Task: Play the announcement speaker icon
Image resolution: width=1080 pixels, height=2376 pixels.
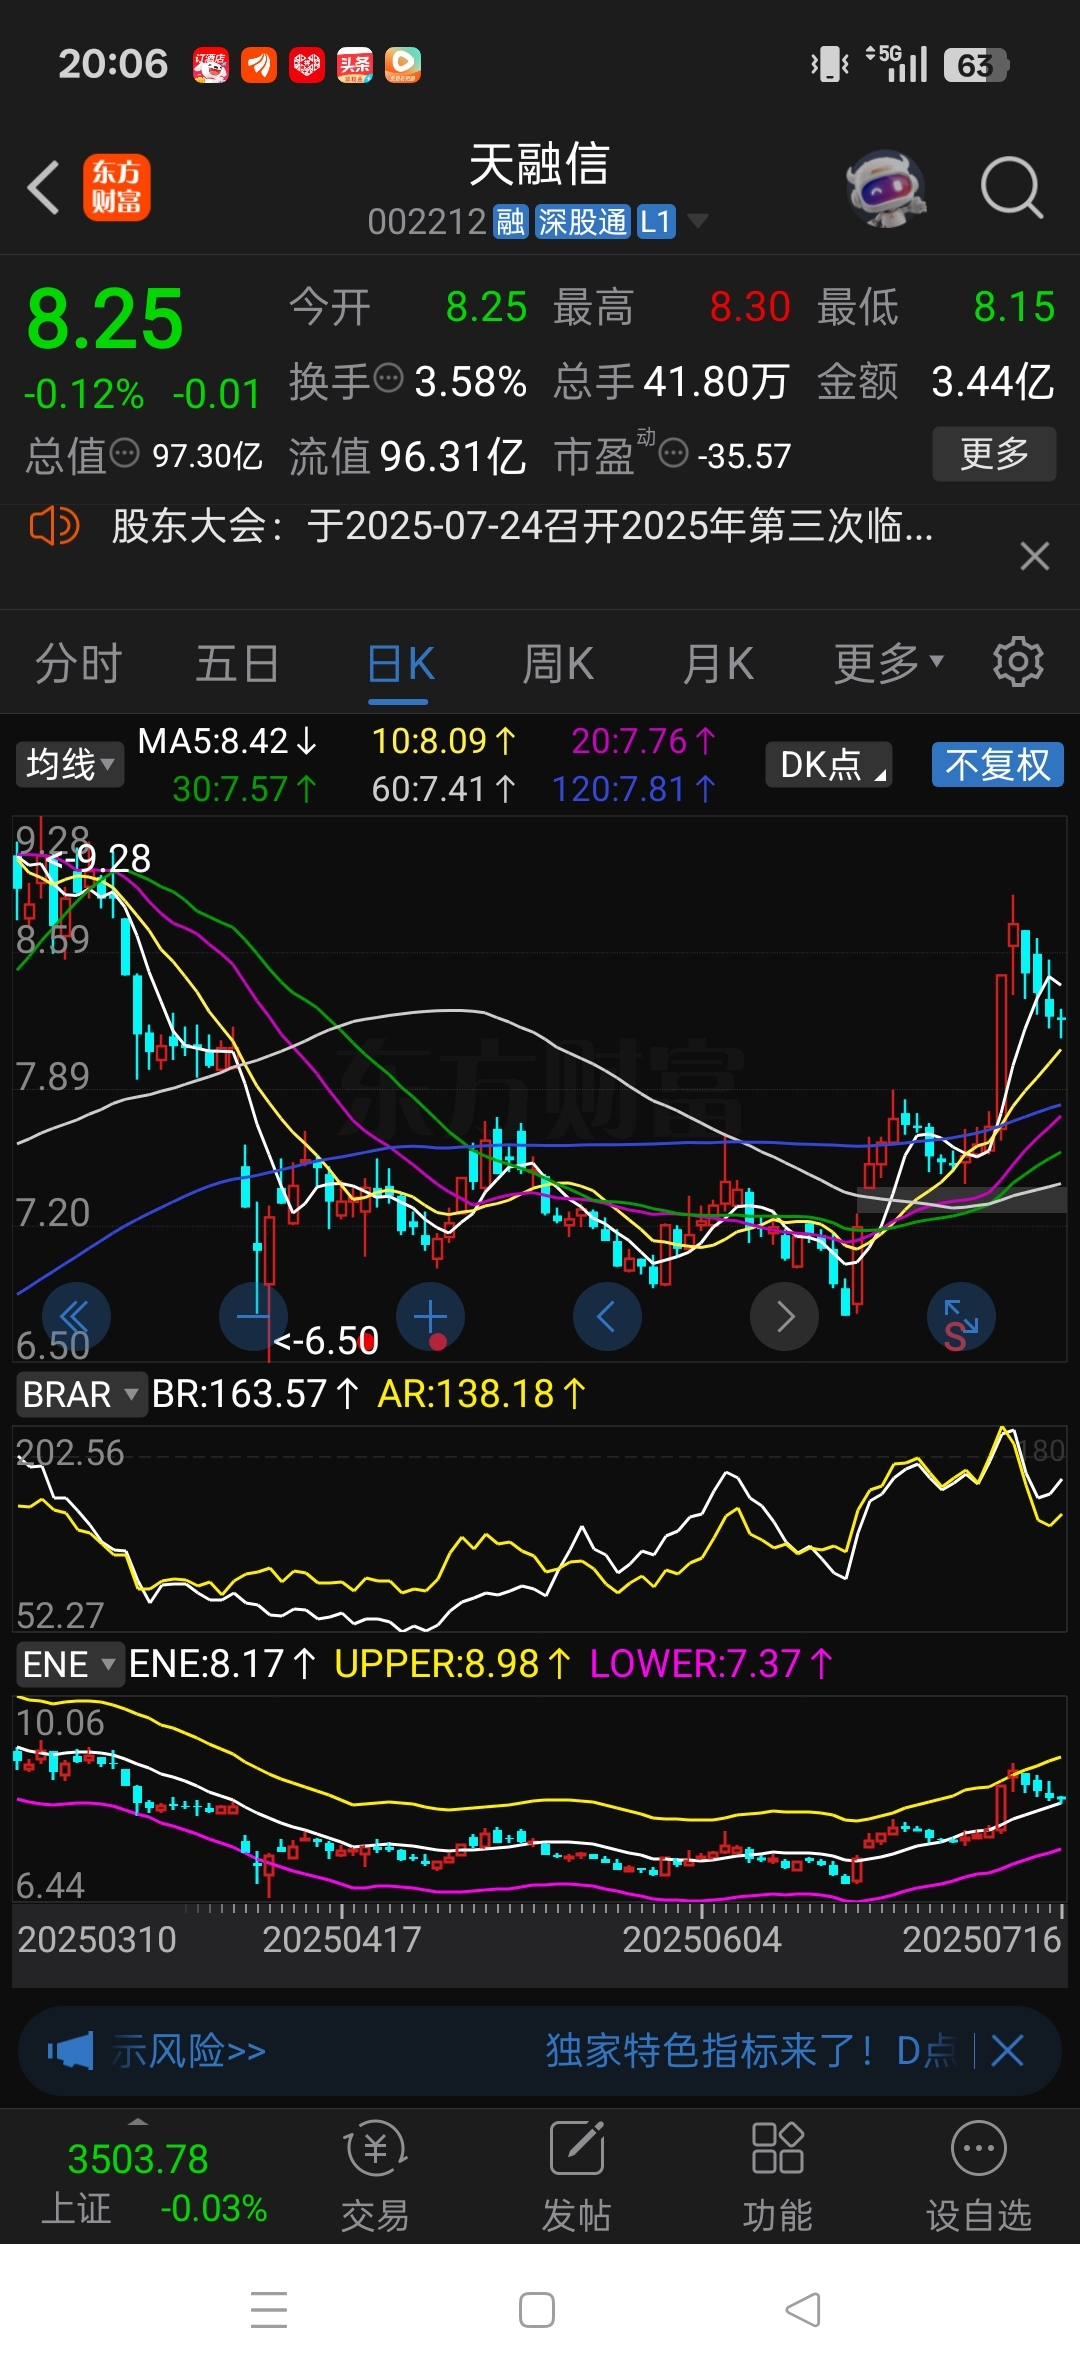Action: (54, 525)
